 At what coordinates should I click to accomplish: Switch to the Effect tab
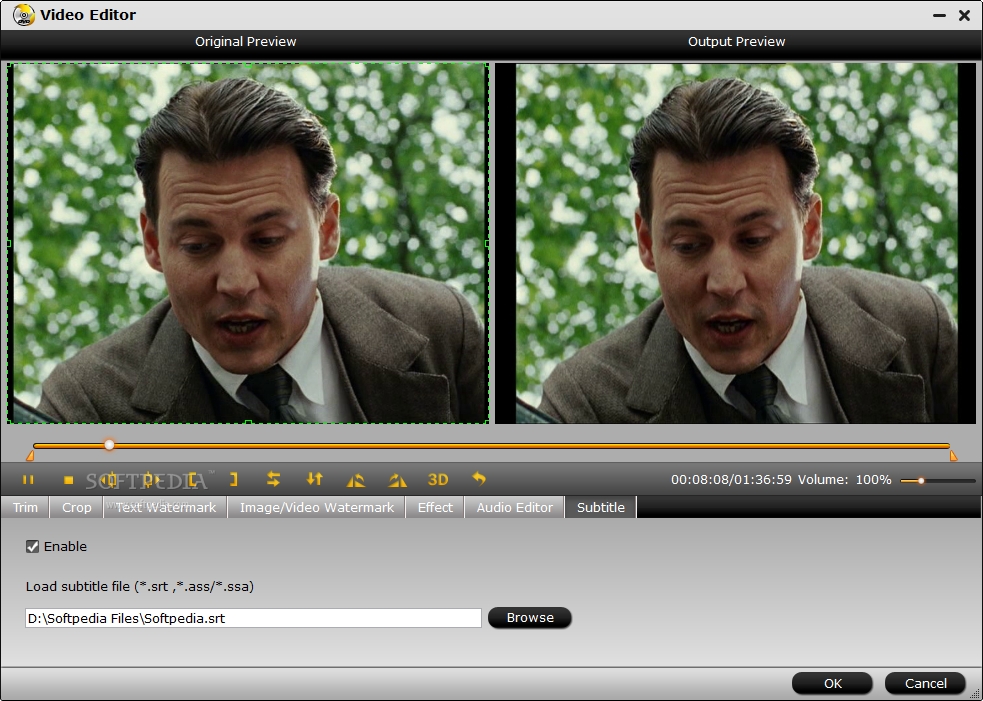pyautogui.click(x=435, y=507)
